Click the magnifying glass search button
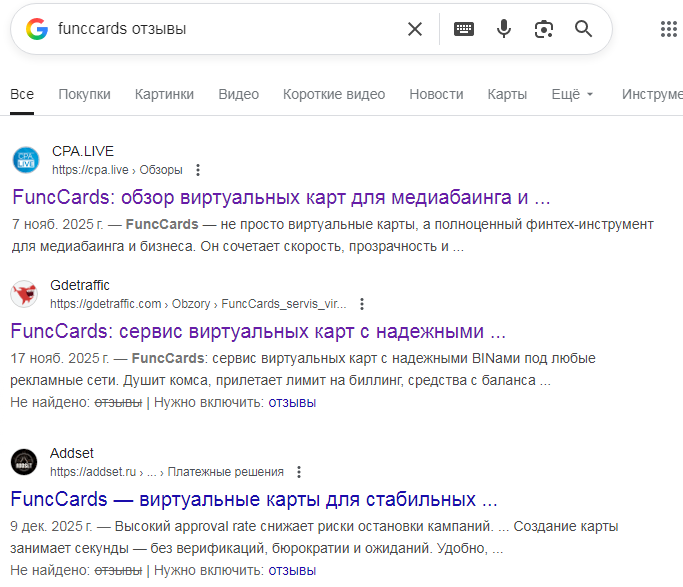This screenshot has height=587, width=683. 584,29
